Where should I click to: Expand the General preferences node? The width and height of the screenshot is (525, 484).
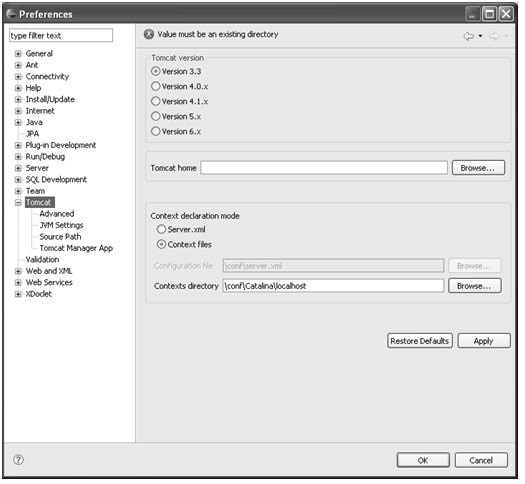pyautogui.click(x=18, y=54)
